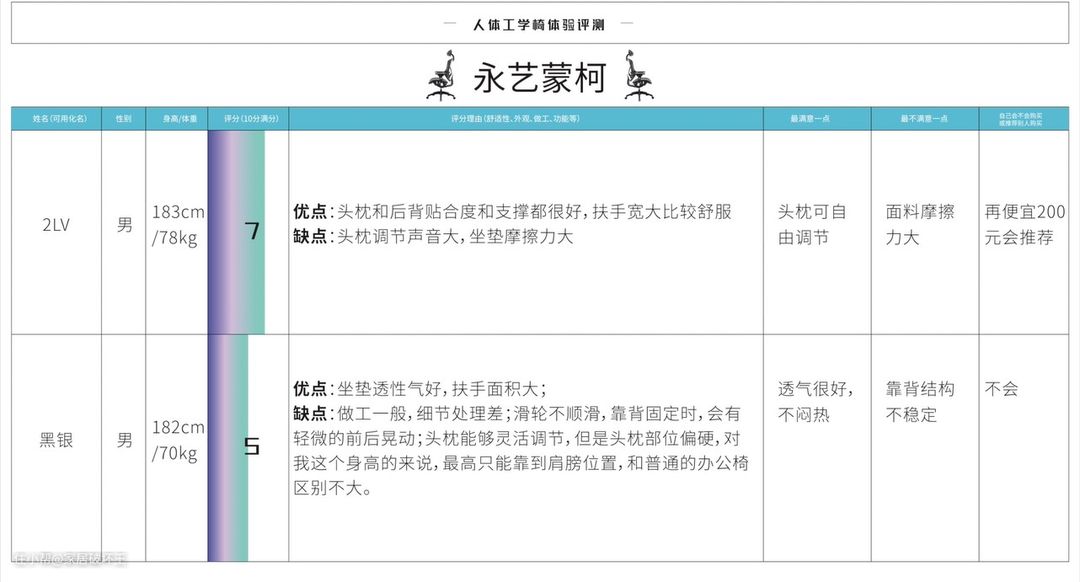
Task: Click the chair icon right of 永艺蒙柯
Action: click(638, 75)
